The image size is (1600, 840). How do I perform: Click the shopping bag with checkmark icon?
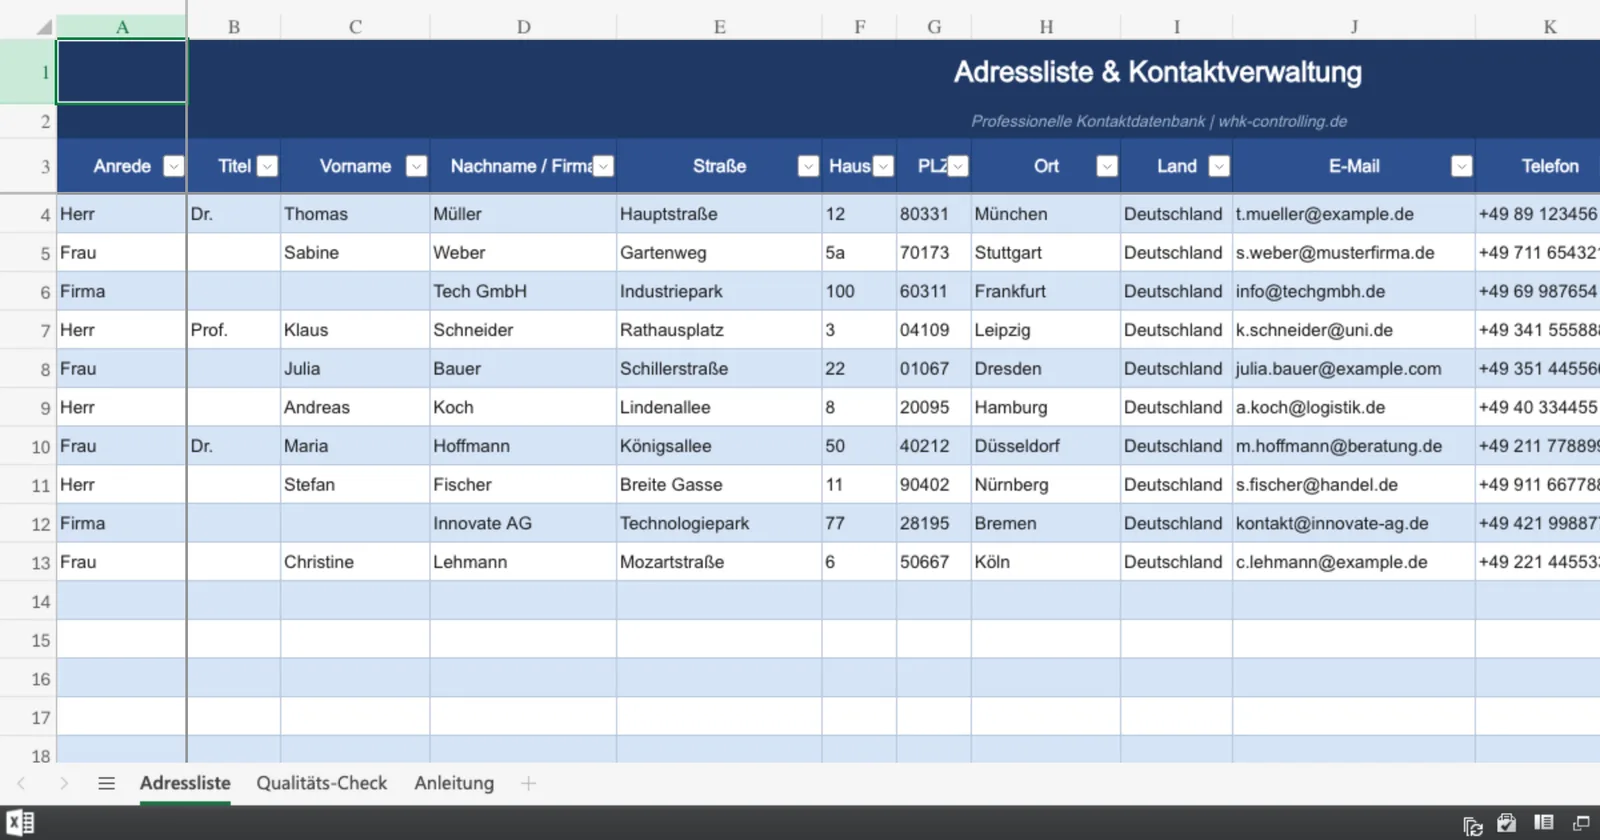point(1507,823)
